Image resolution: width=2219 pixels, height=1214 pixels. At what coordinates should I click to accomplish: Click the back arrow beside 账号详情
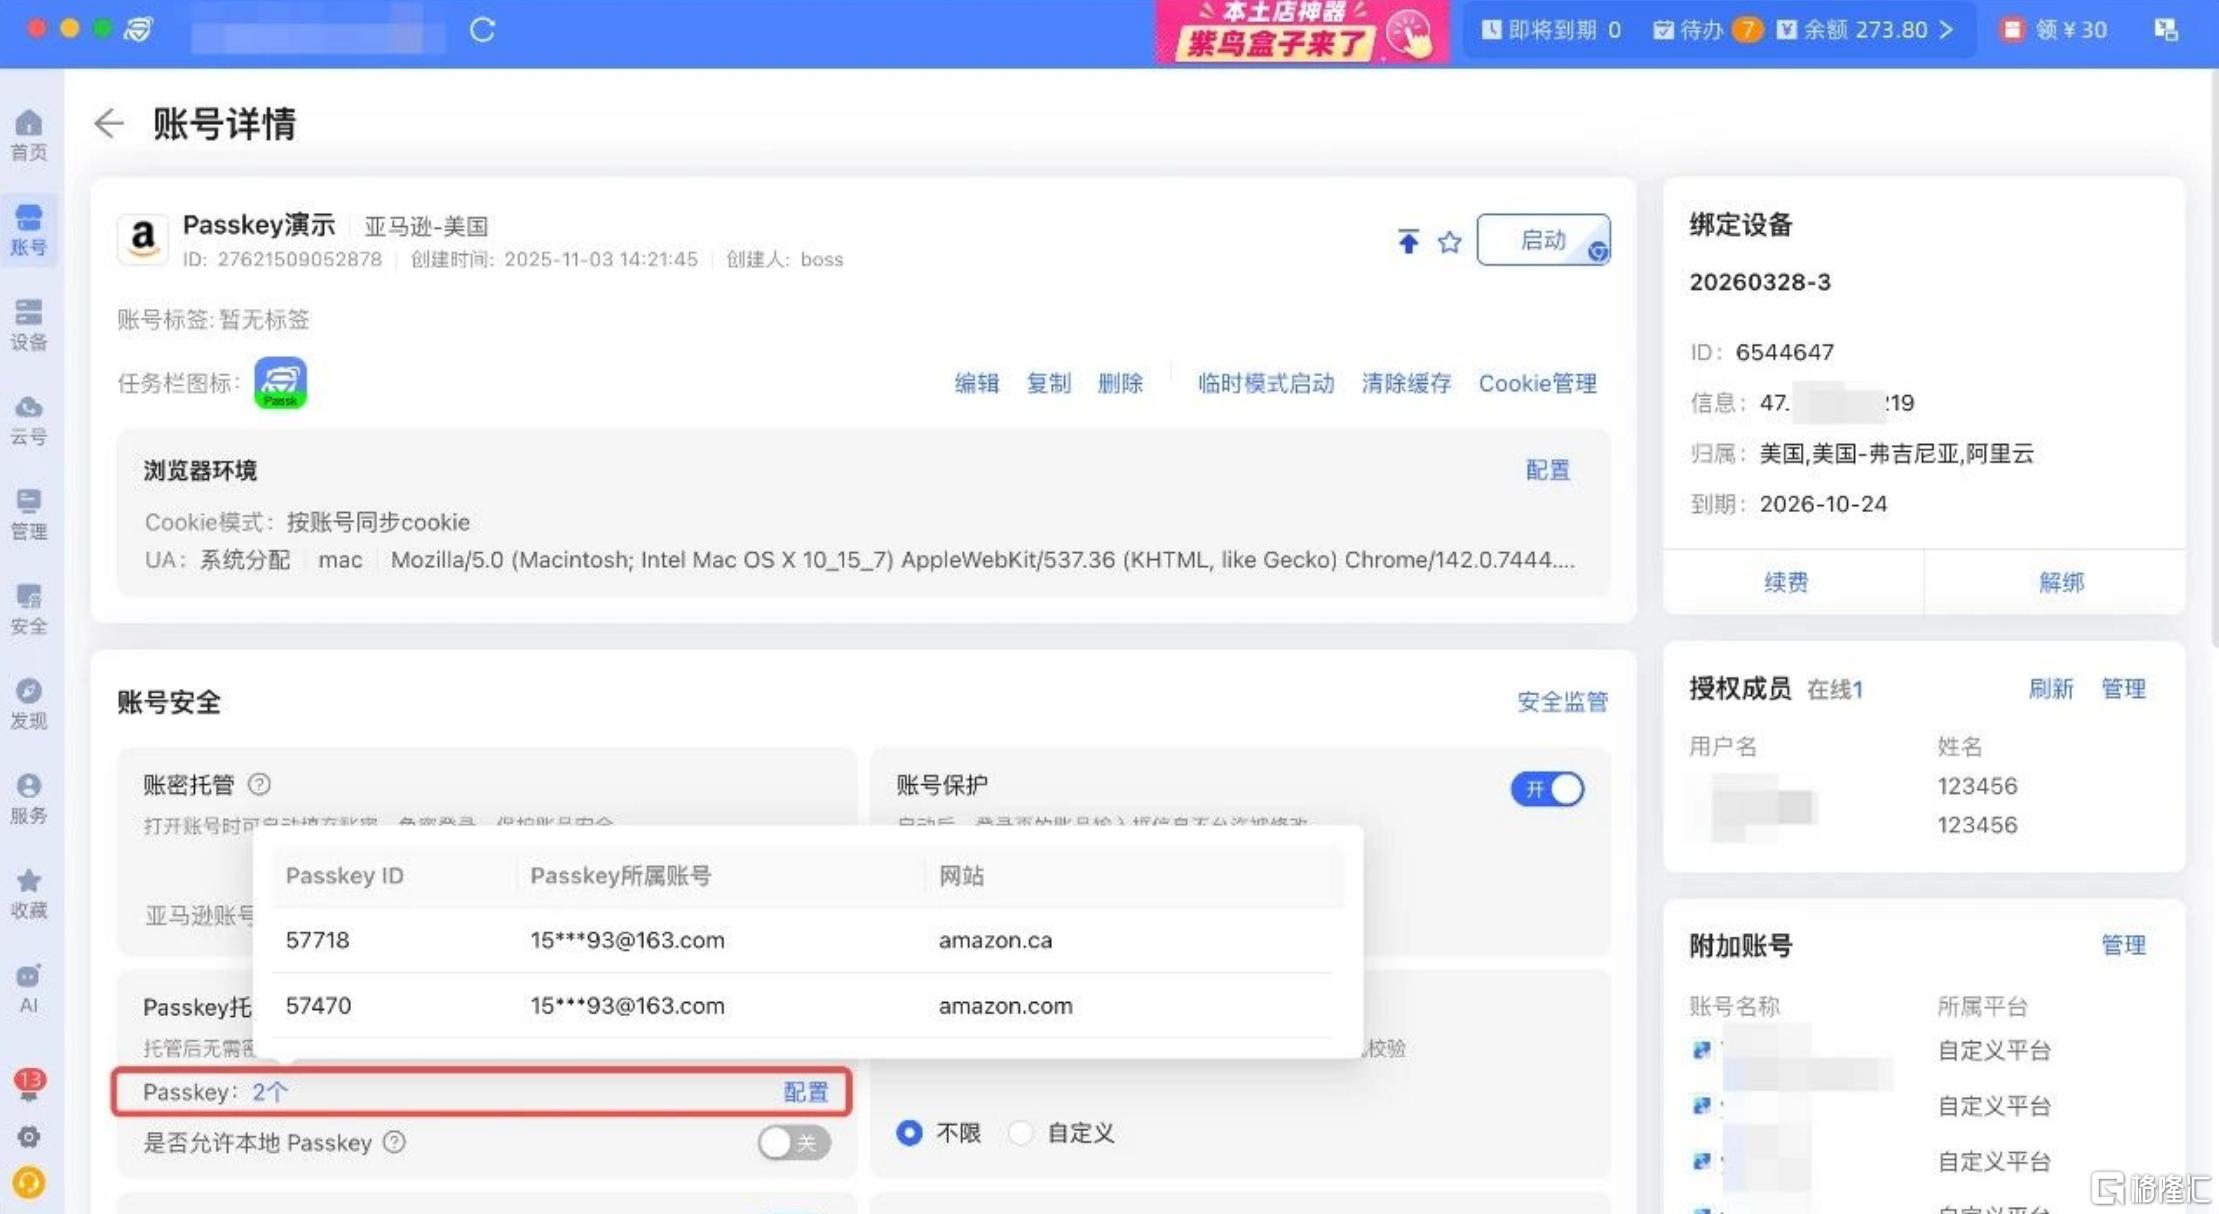(108, 124)
